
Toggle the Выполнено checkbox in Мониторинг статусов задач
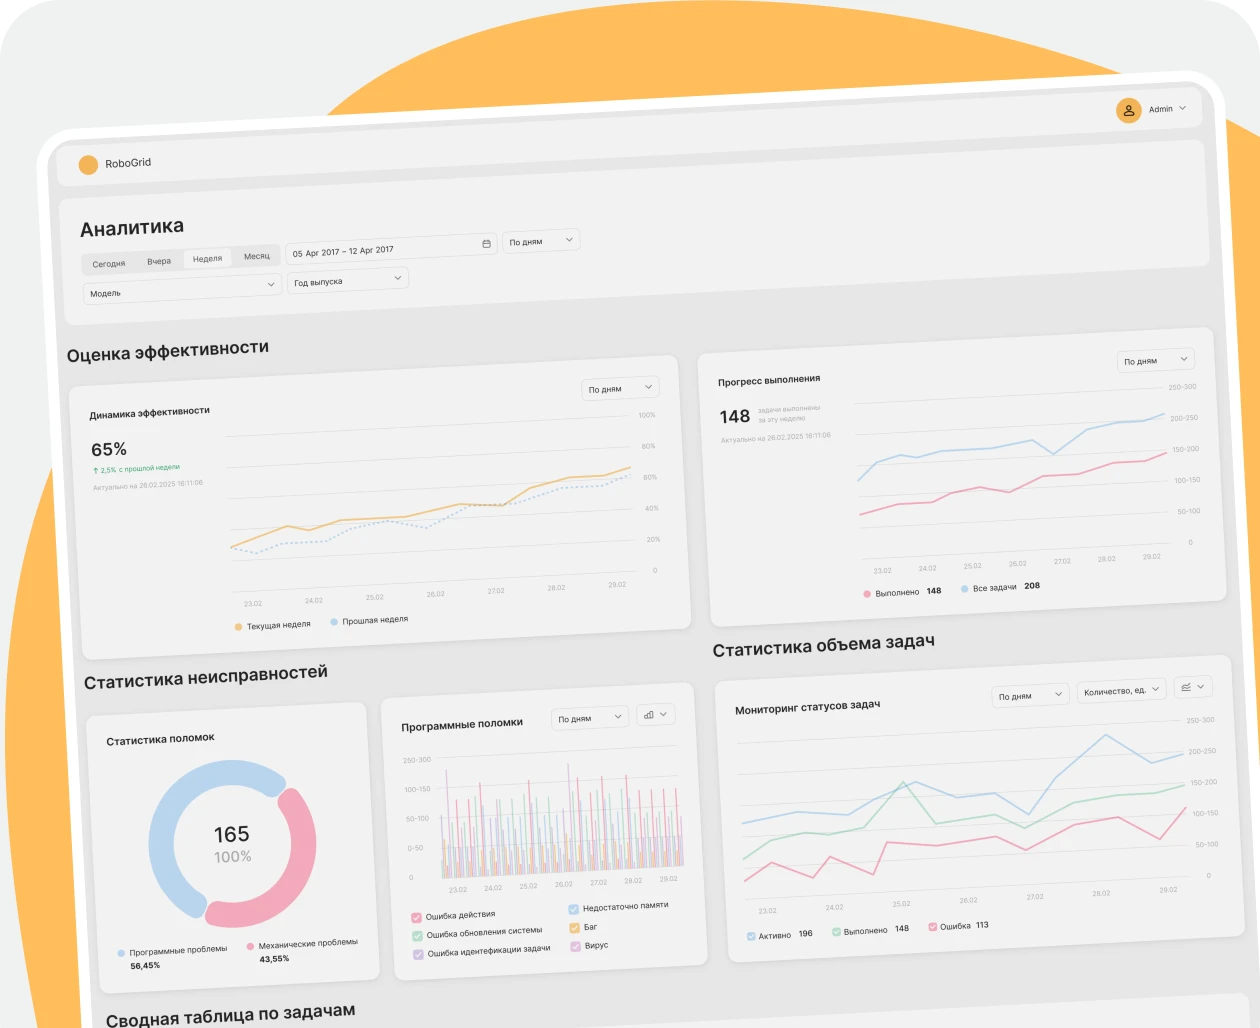(x=836, y=932)
